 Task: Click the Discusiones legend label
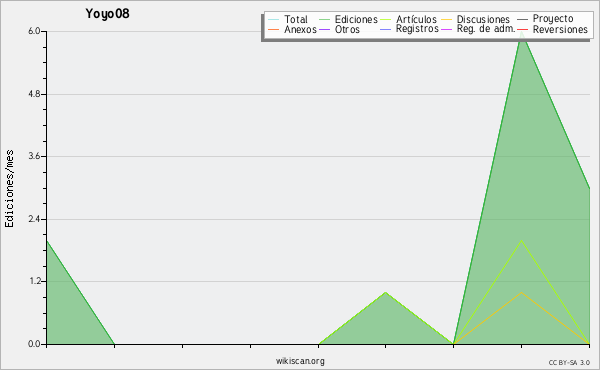[x=483, y=19]
